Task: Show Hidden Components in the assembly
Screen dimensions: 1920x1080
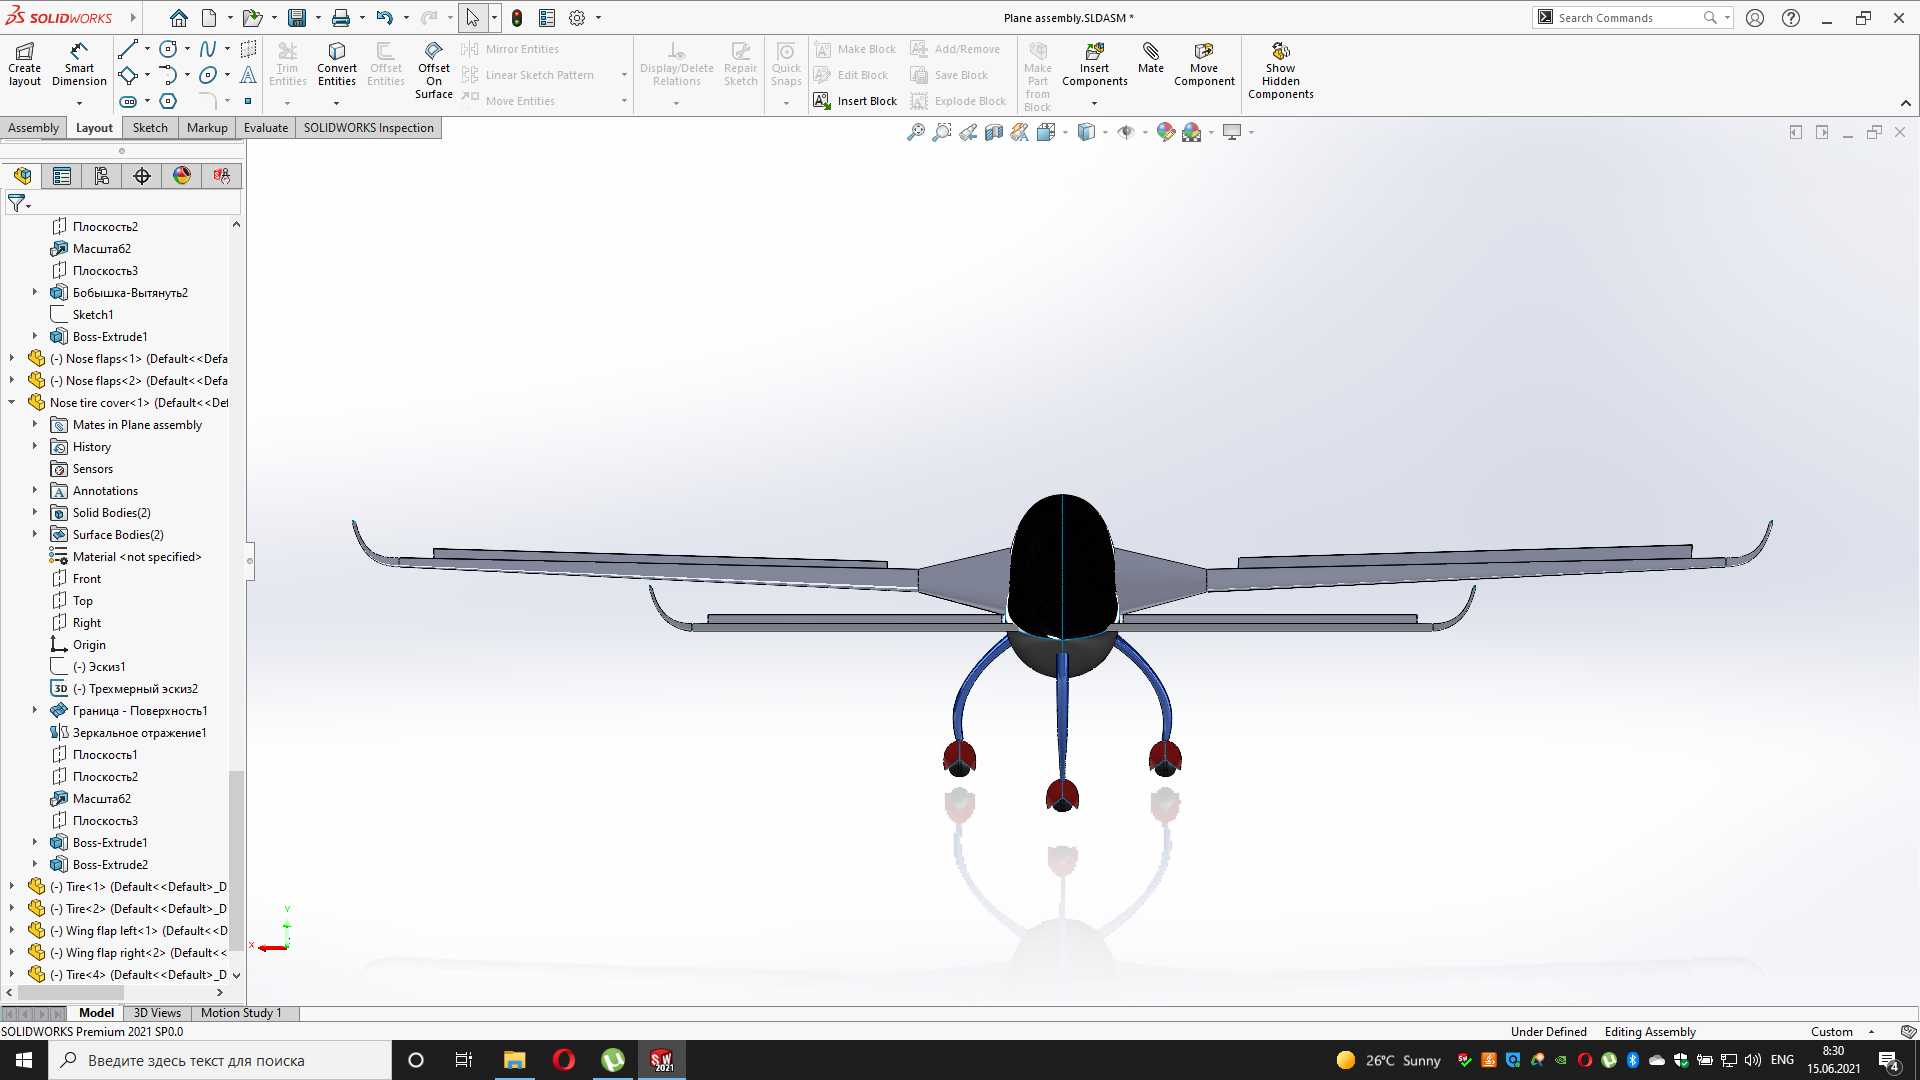Action: coord(1281,70)
